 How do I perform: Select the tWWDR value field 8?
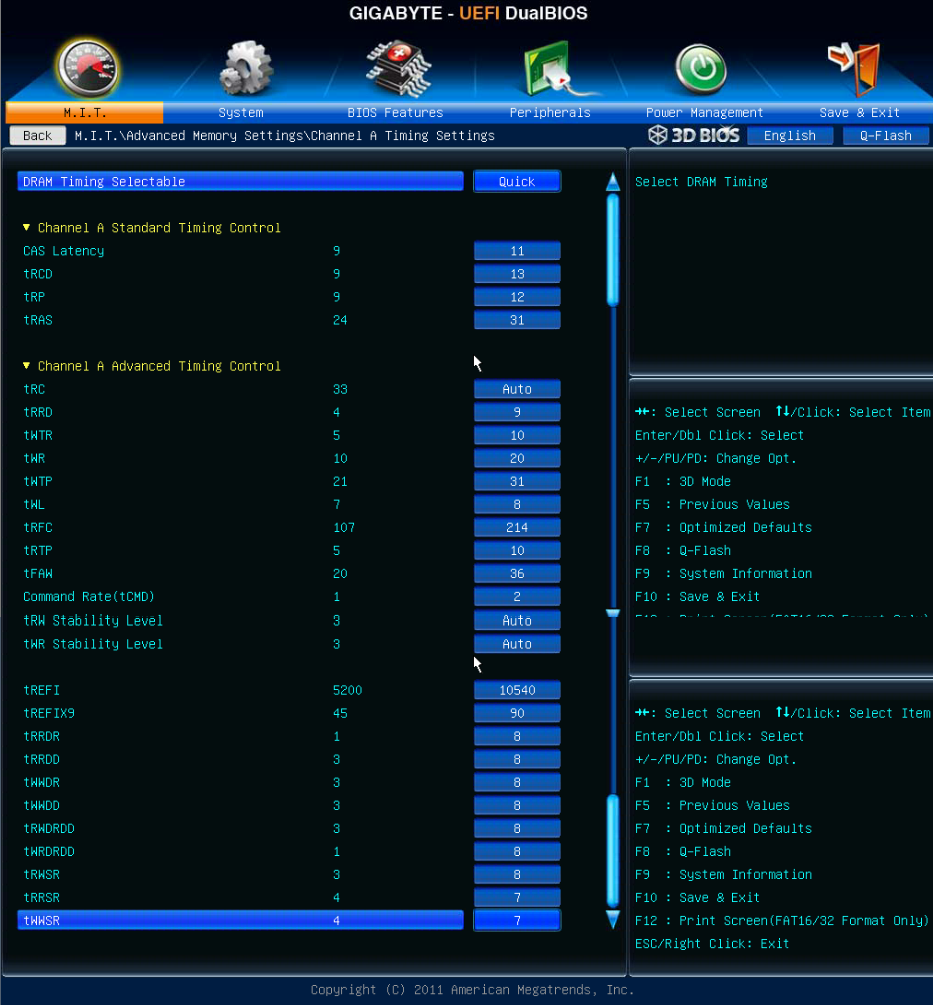point(517,782)
